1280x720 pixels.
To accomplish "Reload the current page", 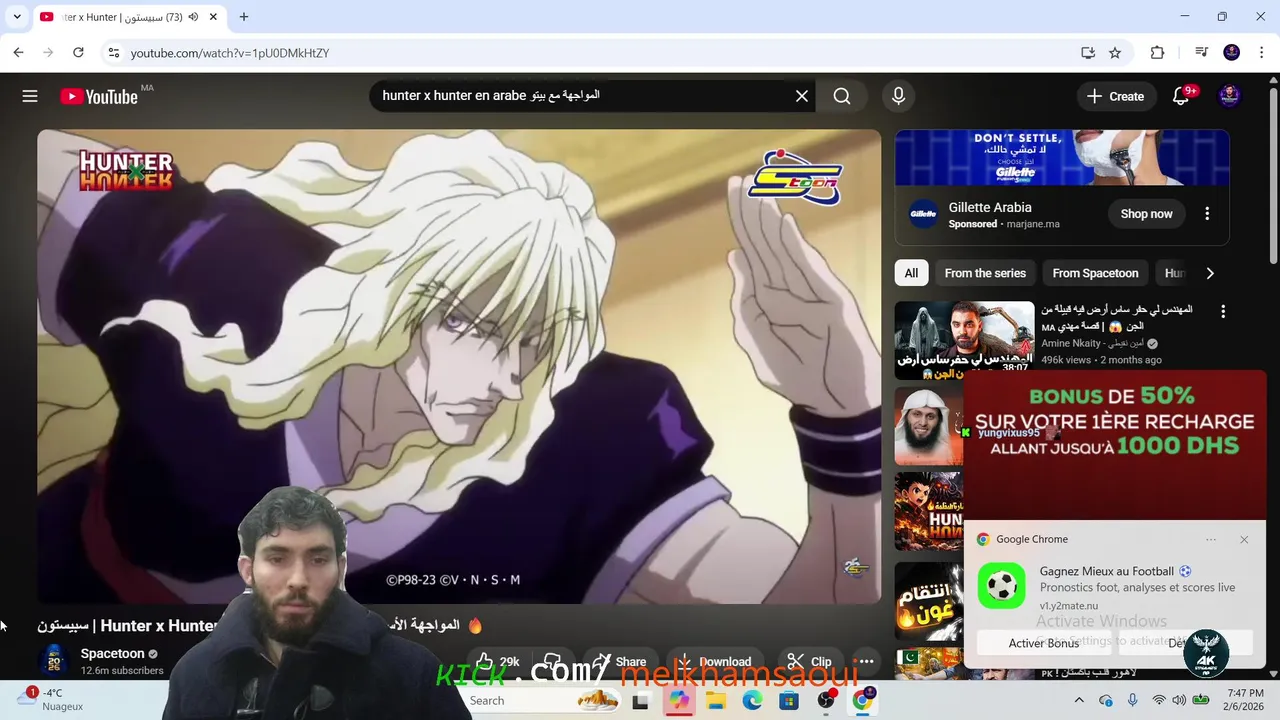I will [78, 53].
